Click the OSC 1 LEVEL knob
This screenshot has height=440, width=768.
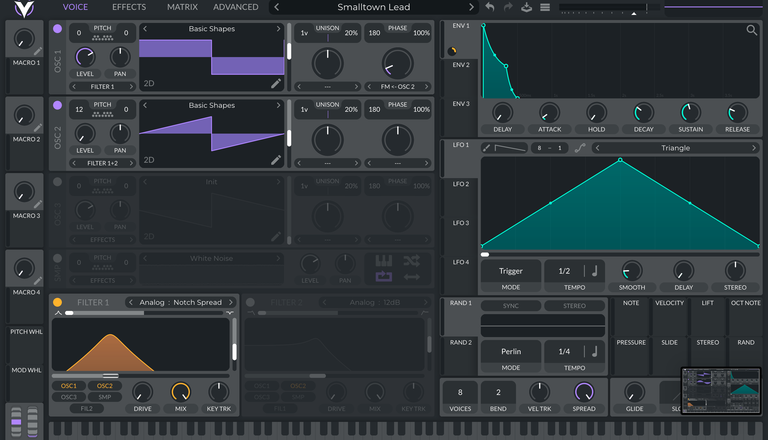(x=85, y=57)
